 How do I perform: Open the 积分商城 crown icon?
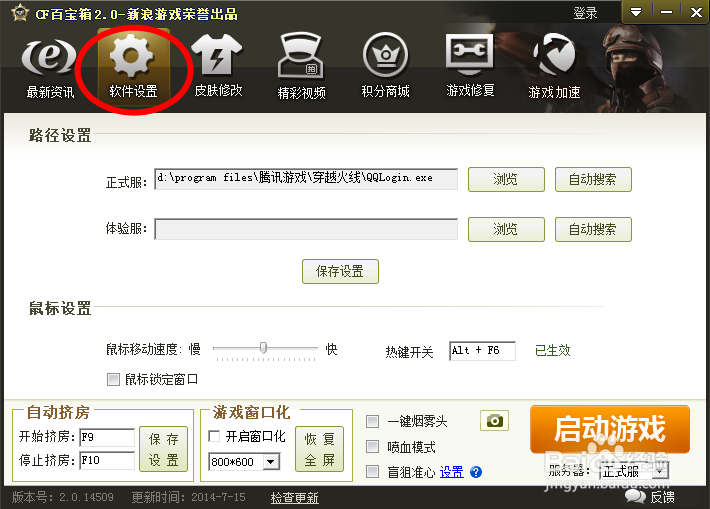385,55
